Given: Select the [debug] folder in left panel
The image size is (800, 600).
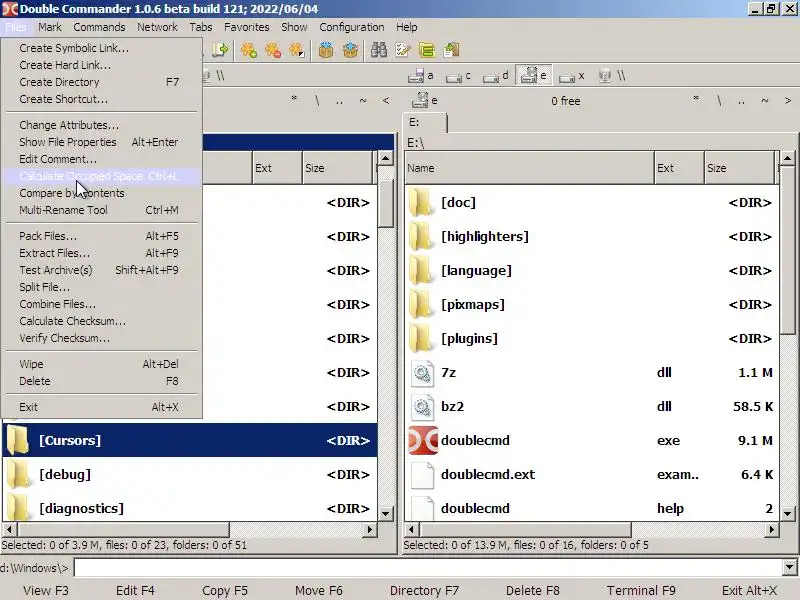Looking at the screenshot, I should (x=190, y=474).
